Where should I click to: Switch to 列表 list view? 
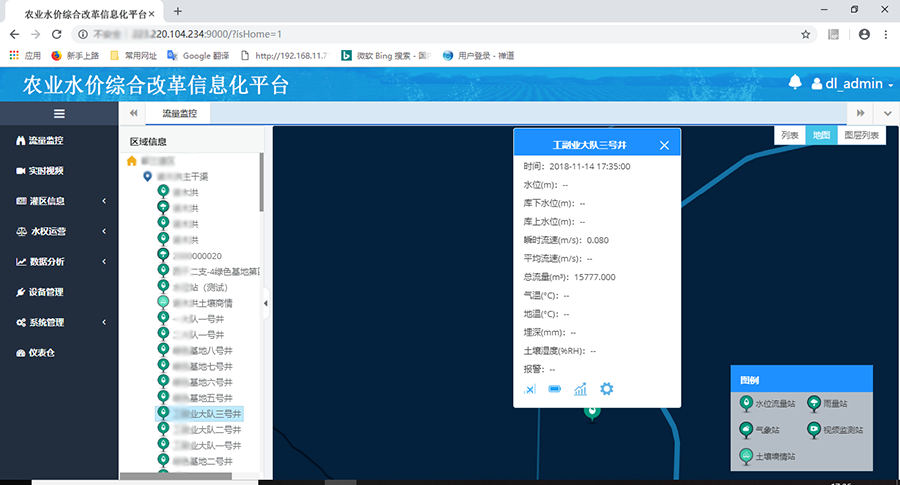point(790,135)
